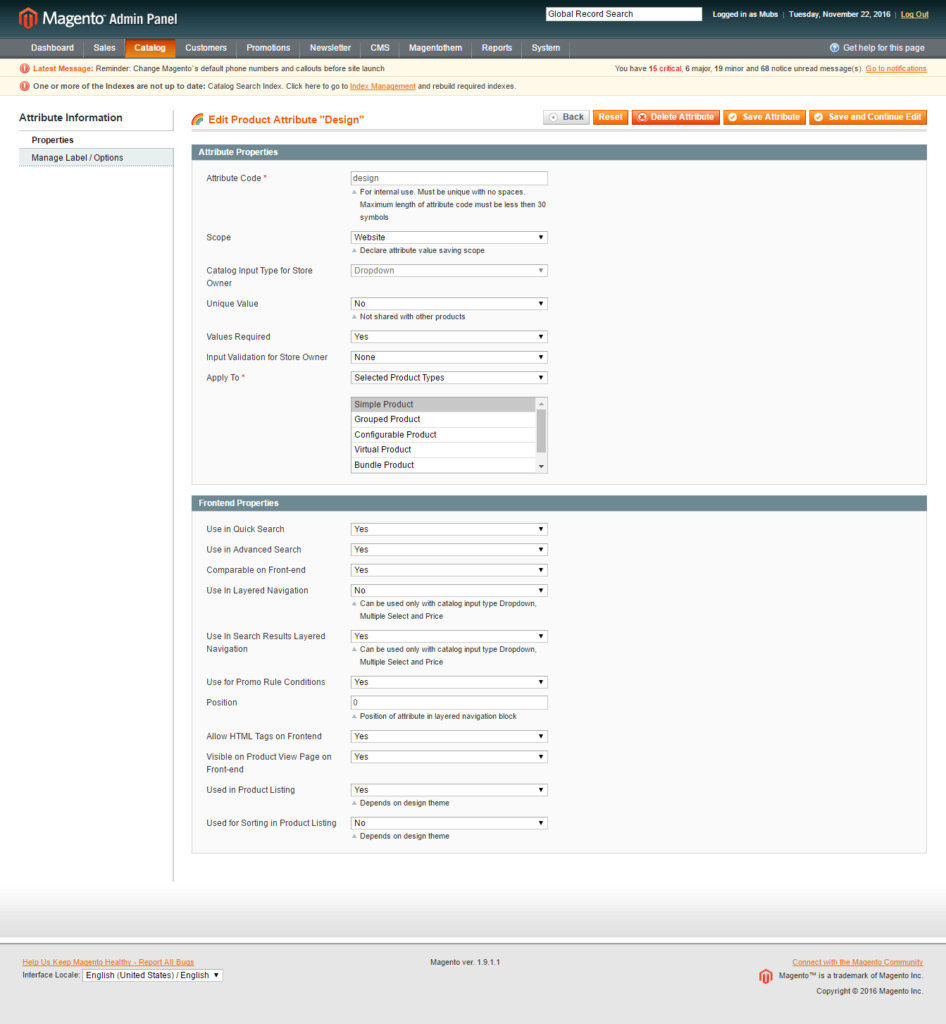The height and width of the screenshot is (1024, 946).
Task: Click the Magento trademark icon in the footer
Action: pyautogui.click(x=765, y=976)
